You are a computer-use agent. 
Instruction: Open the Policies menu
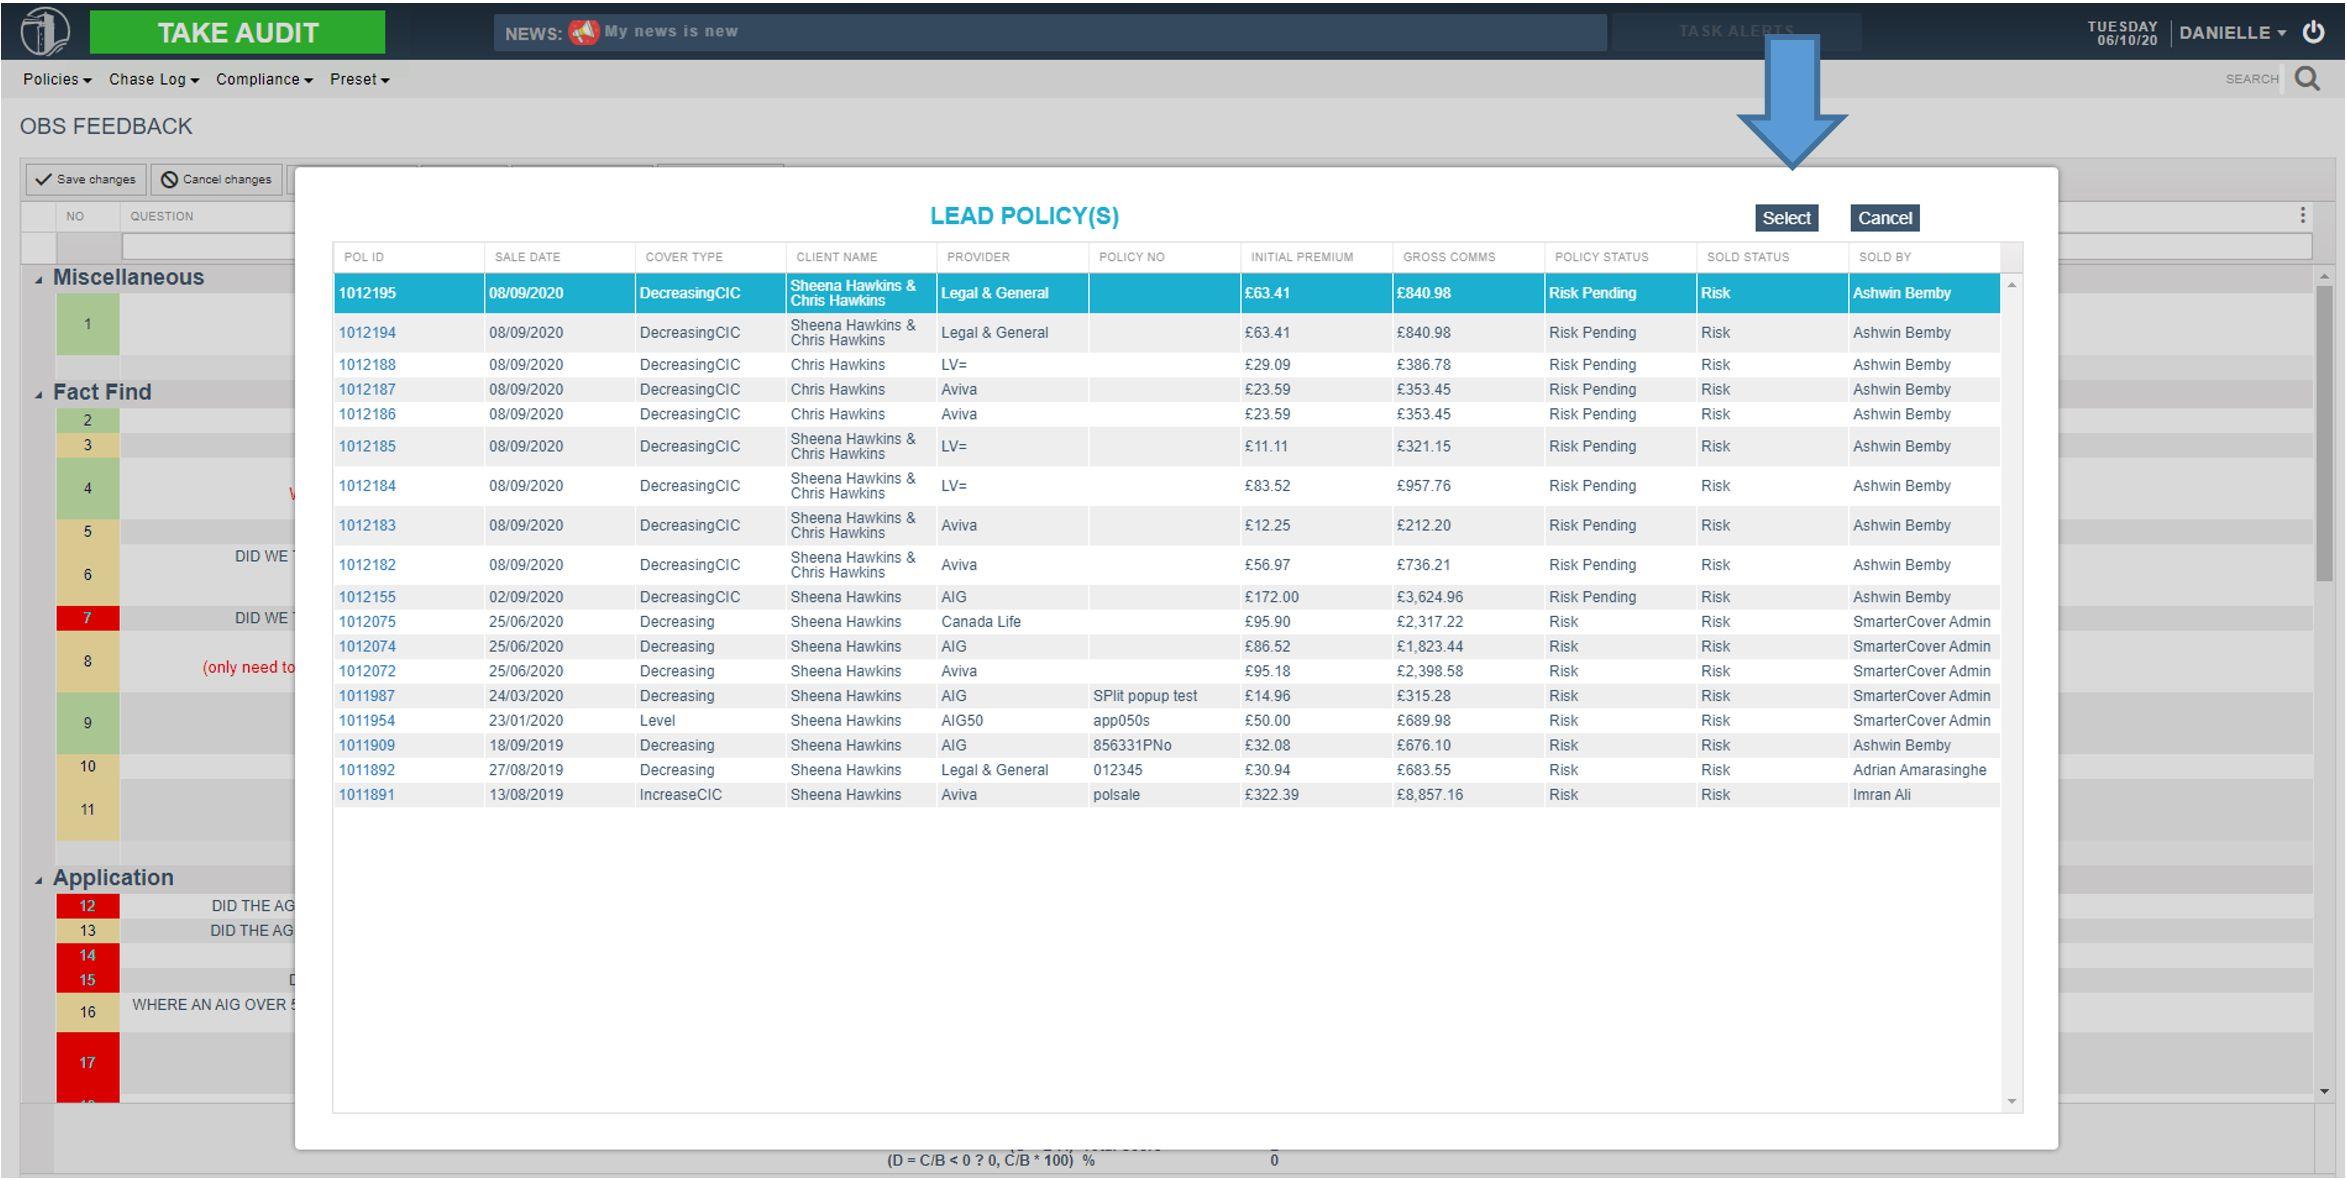point(57,80)
